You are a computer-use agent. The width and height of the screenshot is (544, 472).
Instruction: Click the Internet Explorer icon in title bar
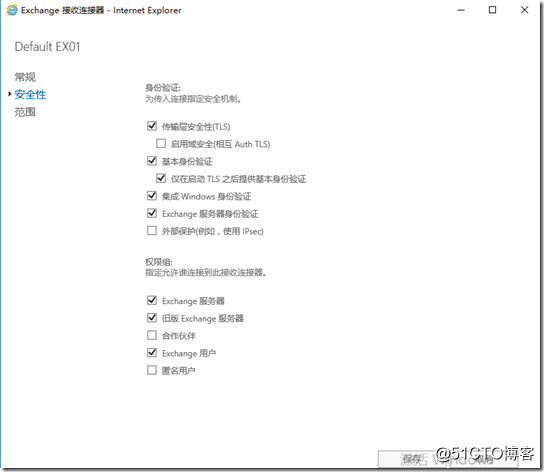tap(12, 10)
